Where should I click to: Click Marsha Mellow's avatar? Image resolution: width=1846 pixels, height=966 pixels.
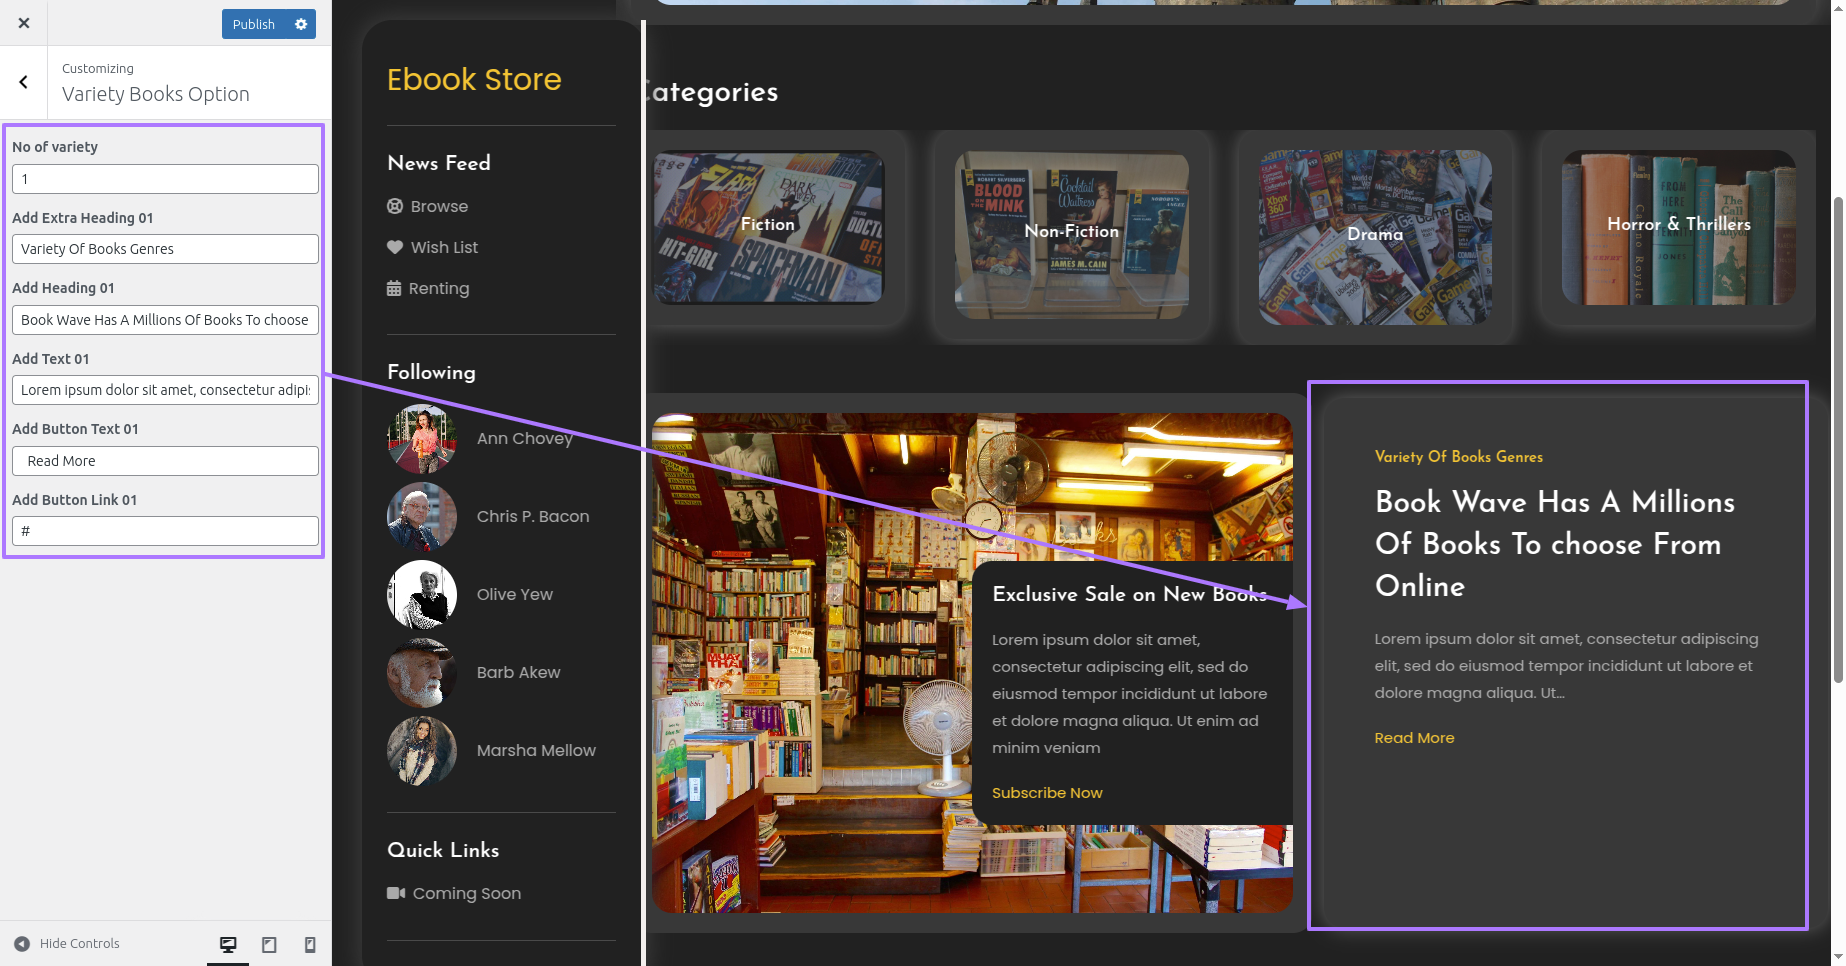click(422, 750)
